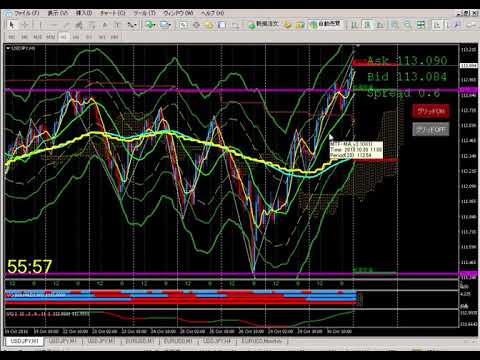Select the trendline drawing tool
Viewport: 480px width, 360px height.
(66, 25)
